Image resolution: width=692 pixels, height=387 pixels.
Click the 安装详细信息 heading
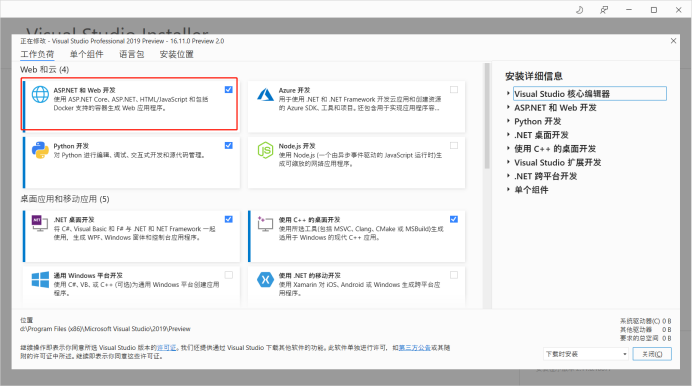[534, 76]
